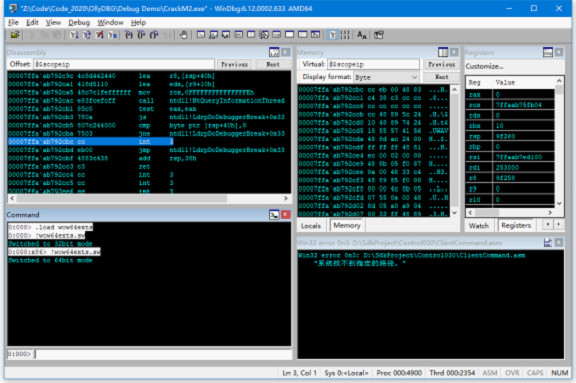Open the Call Stack window via toolbar icon
The image size is (576, 383).
click(x=264, y=35)
